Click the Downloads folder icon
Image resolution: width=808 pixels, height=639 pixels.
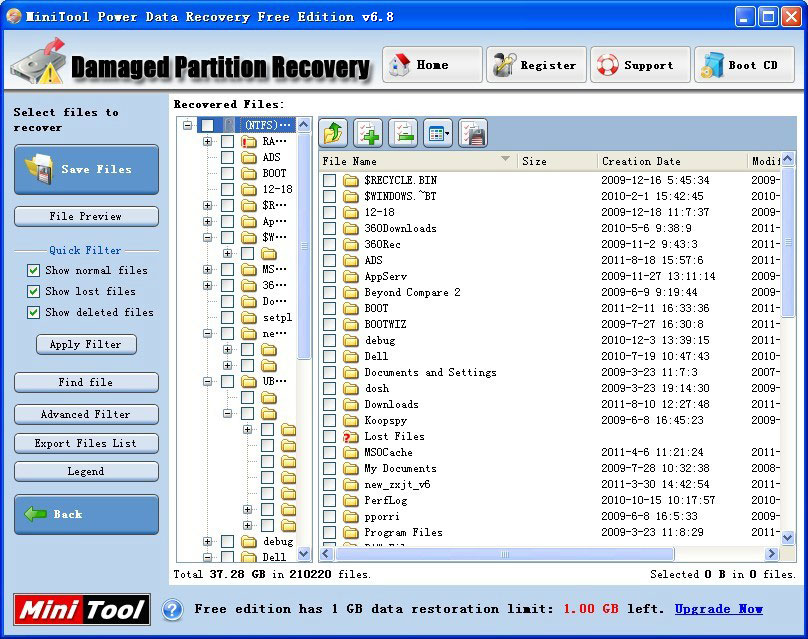click(x=351, y=405)
